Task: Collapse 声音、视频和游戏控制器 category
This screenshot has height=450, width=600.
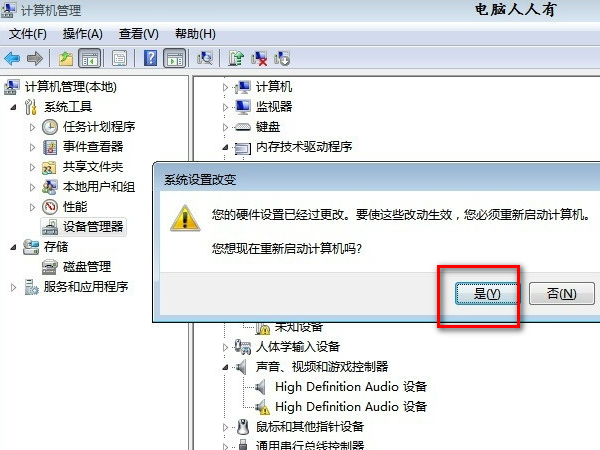Action: 225,367
